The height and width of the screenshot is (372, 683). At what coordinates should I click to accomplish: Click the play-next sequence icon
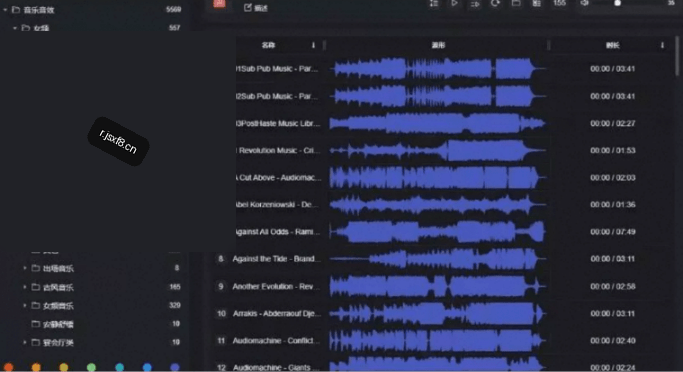[x=475, y=4]
